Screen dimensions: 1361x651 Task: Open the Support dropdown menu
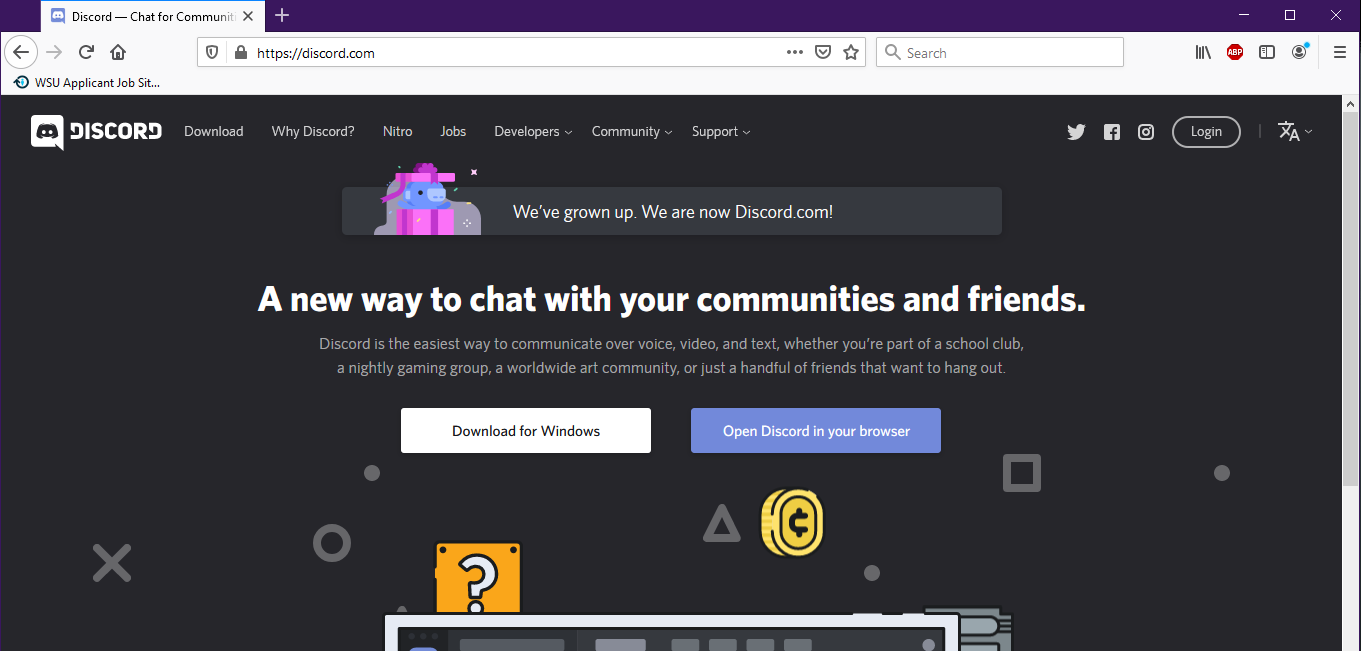720,132
